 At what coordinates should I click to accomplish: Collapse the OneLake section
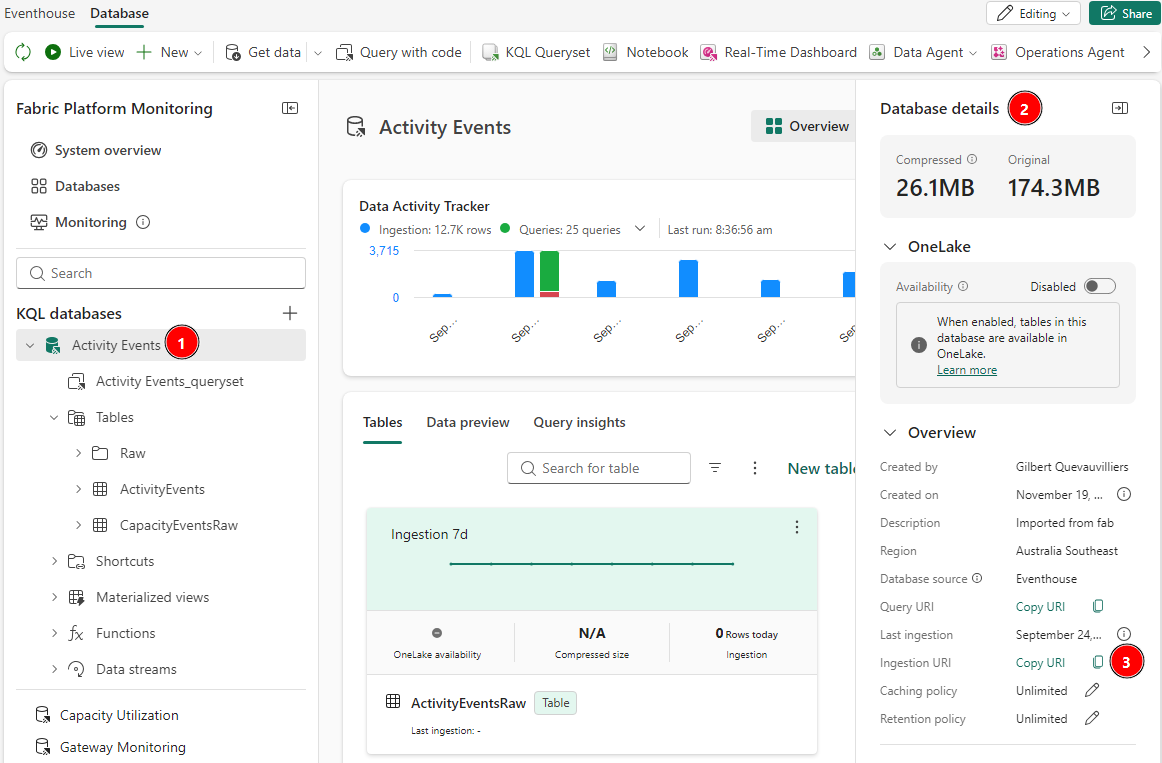[890, 247]
